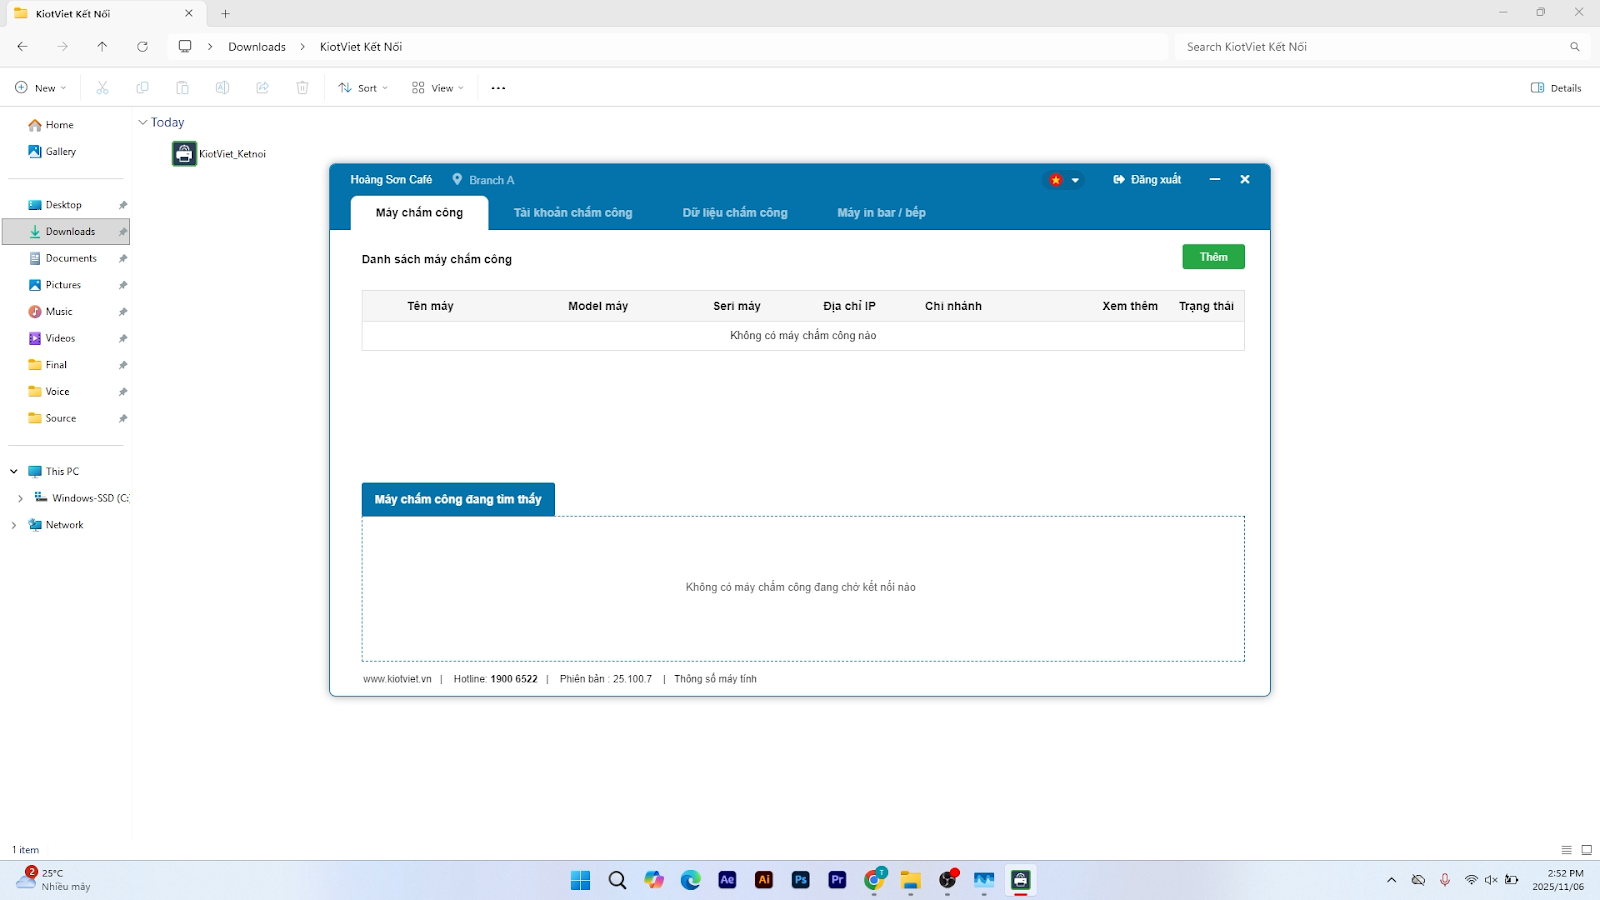
Task: Click the KiotViet app icon on the taskbar
Action: click(1020, 880)
